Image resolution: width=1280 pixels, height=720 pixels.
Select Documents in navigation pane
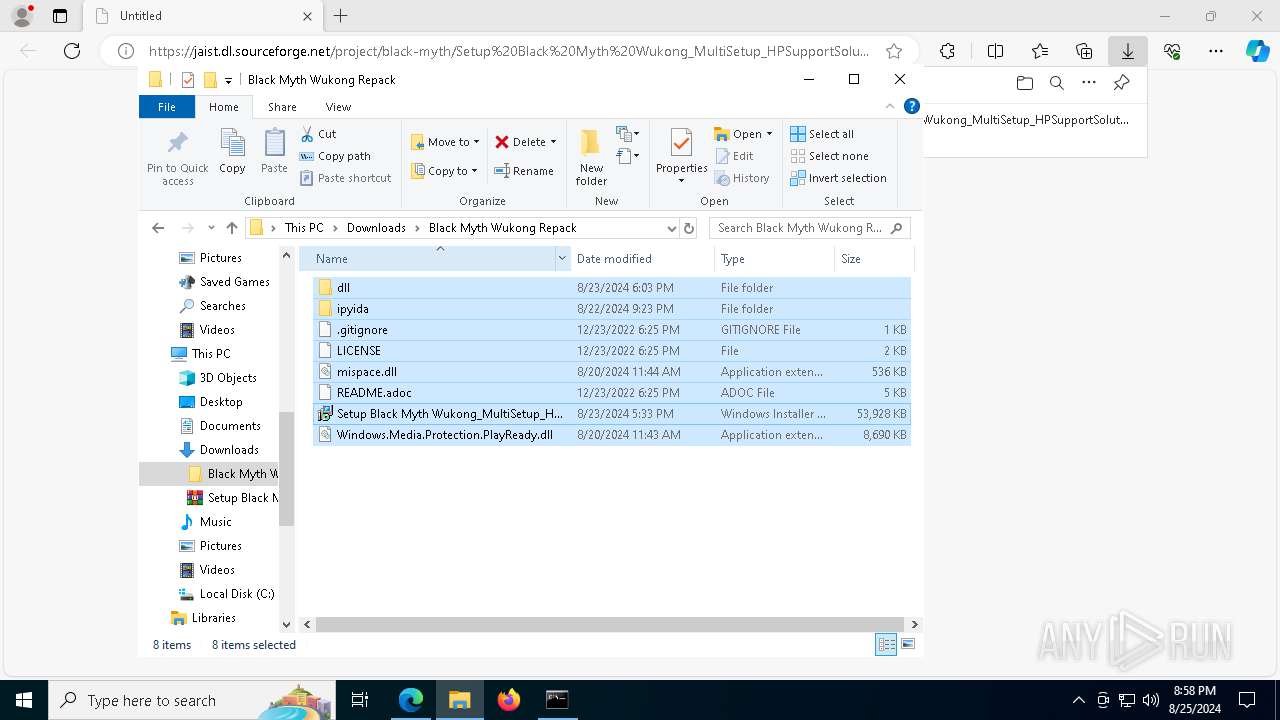pos(230,426)
